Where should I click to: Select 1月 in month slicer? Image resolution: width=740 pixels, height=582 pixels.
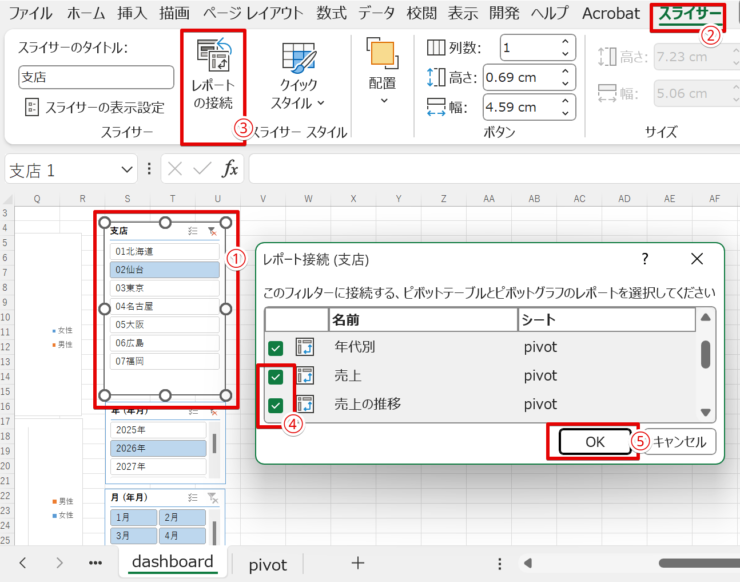pyautogui.click(x=134, y=517)
